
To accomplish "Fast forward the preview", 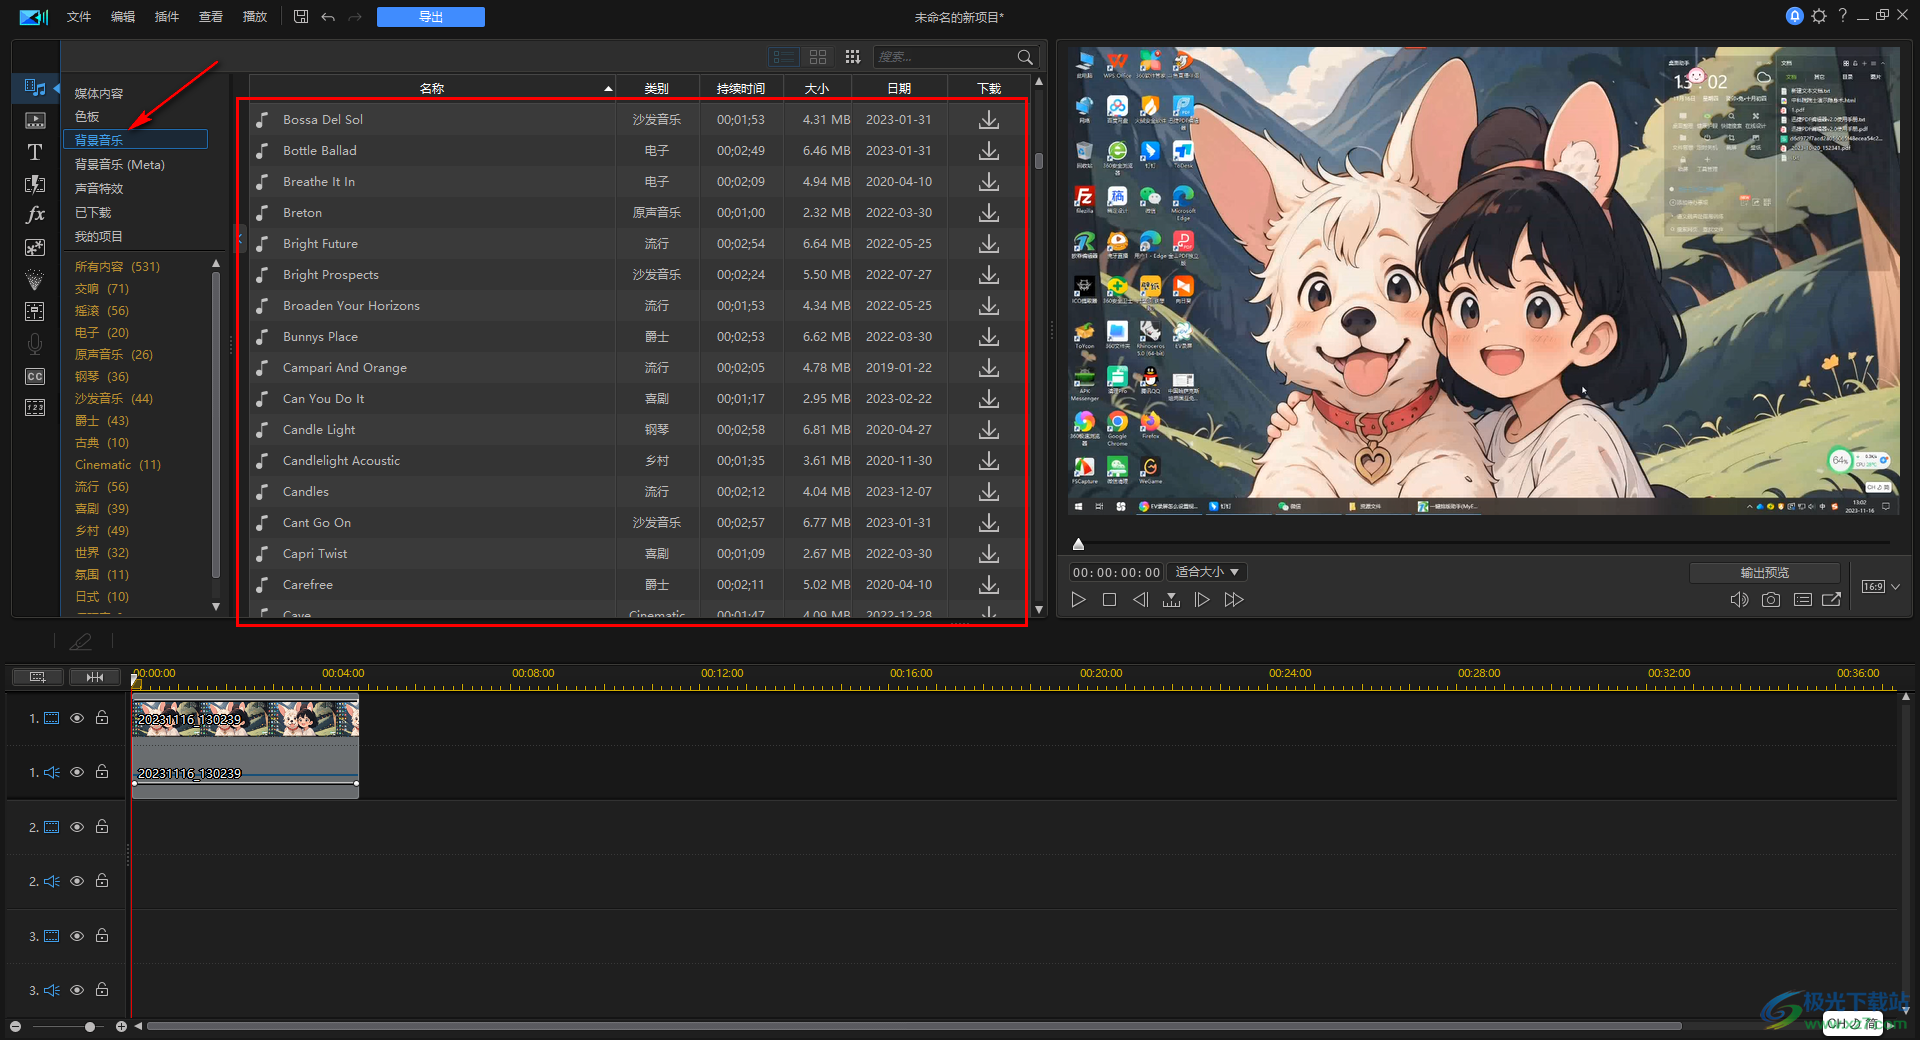I will pyautogui.click(x=1234, y=600).
